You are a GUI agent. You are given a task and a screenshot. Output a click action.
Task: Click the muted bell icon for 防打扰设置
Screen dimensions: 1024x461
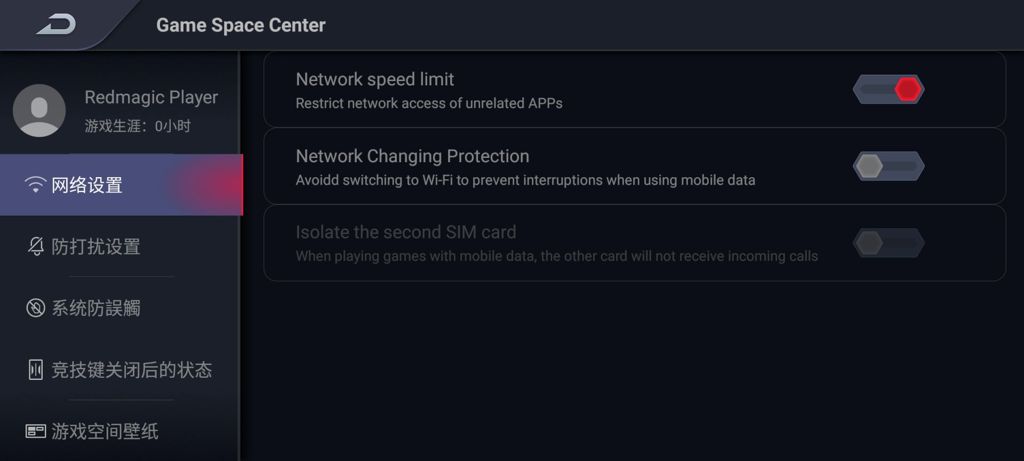pos(36,247)
